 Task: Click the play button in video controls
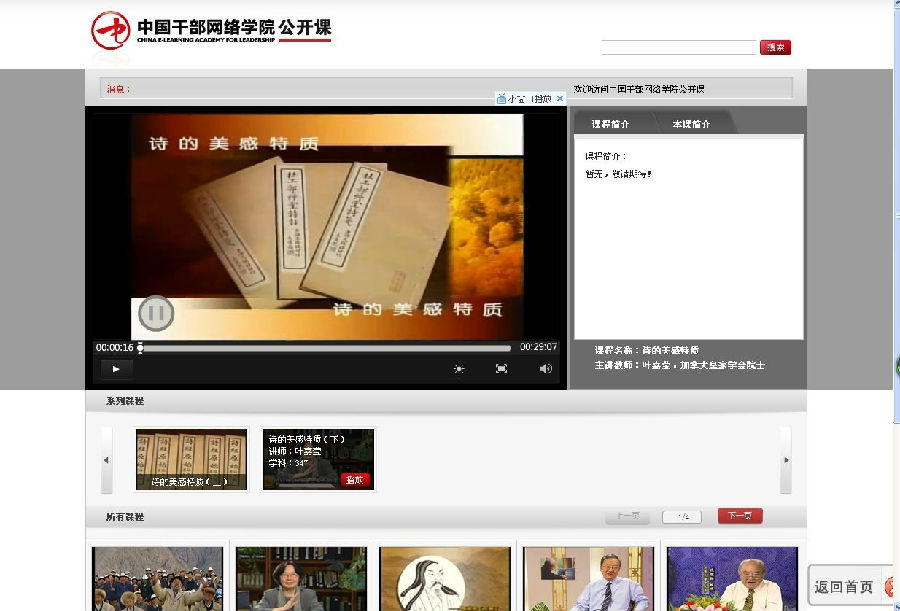[x=116, y=369]
